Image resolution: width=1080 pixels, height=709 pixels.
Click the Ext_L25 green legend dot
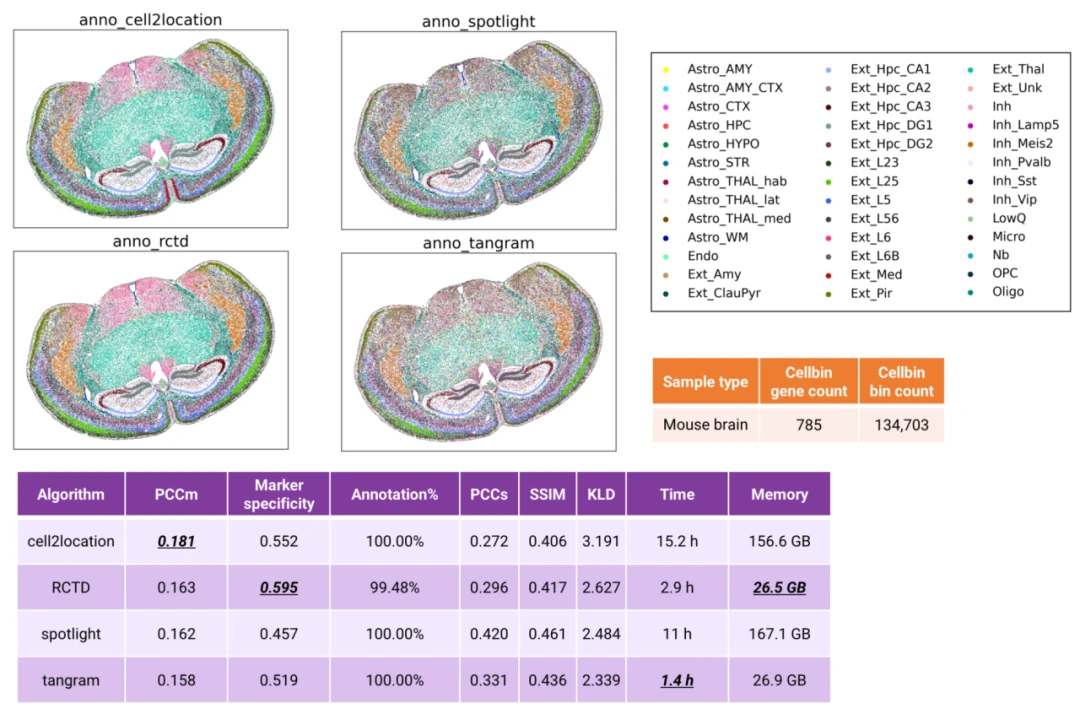click(829, 182)
